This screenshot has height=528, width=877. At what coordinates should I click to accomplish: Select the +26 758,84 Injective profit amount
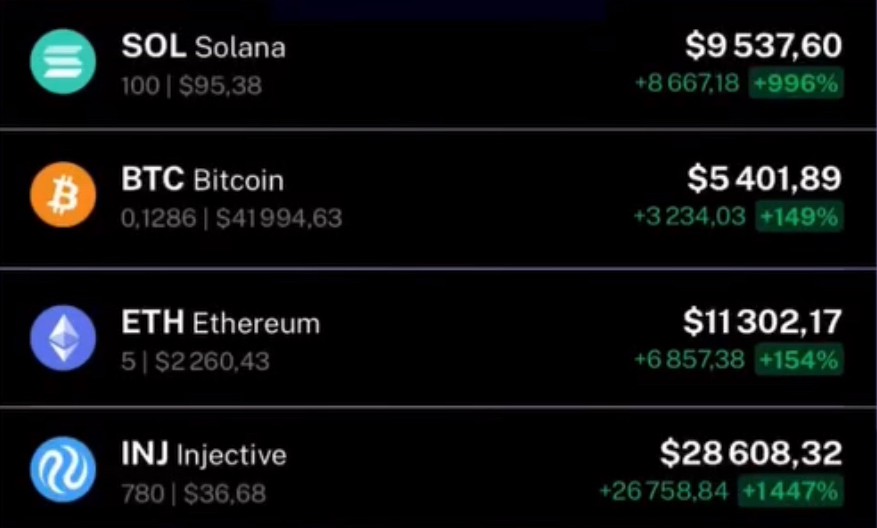[x=664, y=491]
